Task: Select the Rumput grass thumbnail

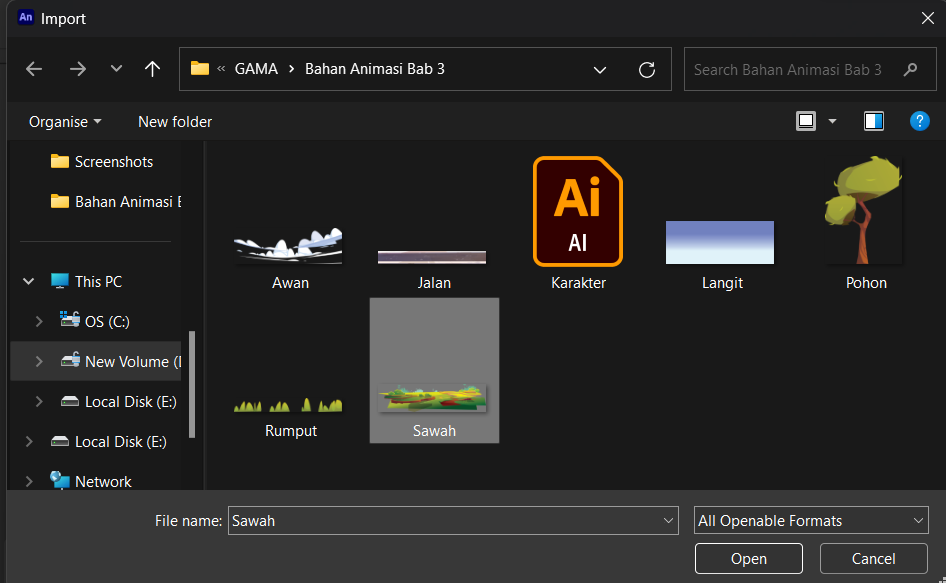Action: [x=288, y=404]
